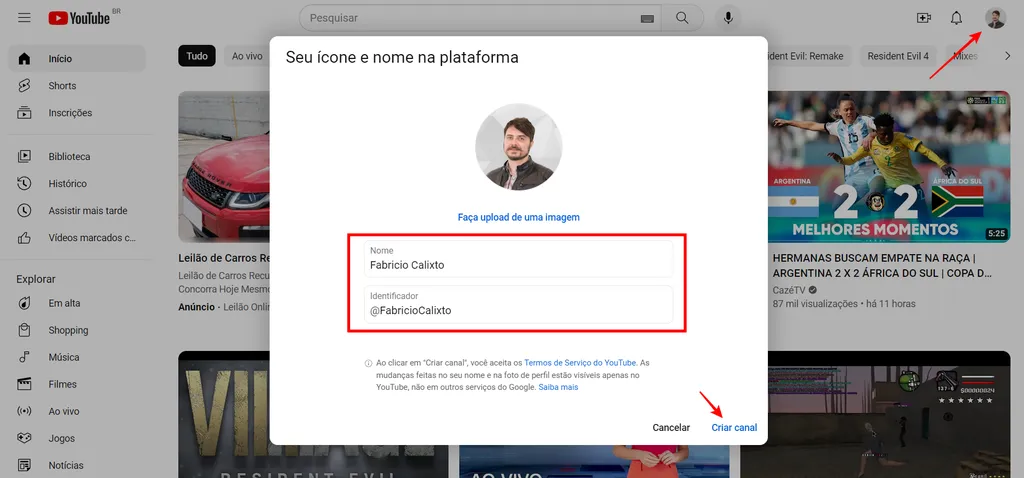The width and height of the screenshot is (1024, 478).
Task: Show more filter chips with right chevron
Action: [x=1007, y=56]
